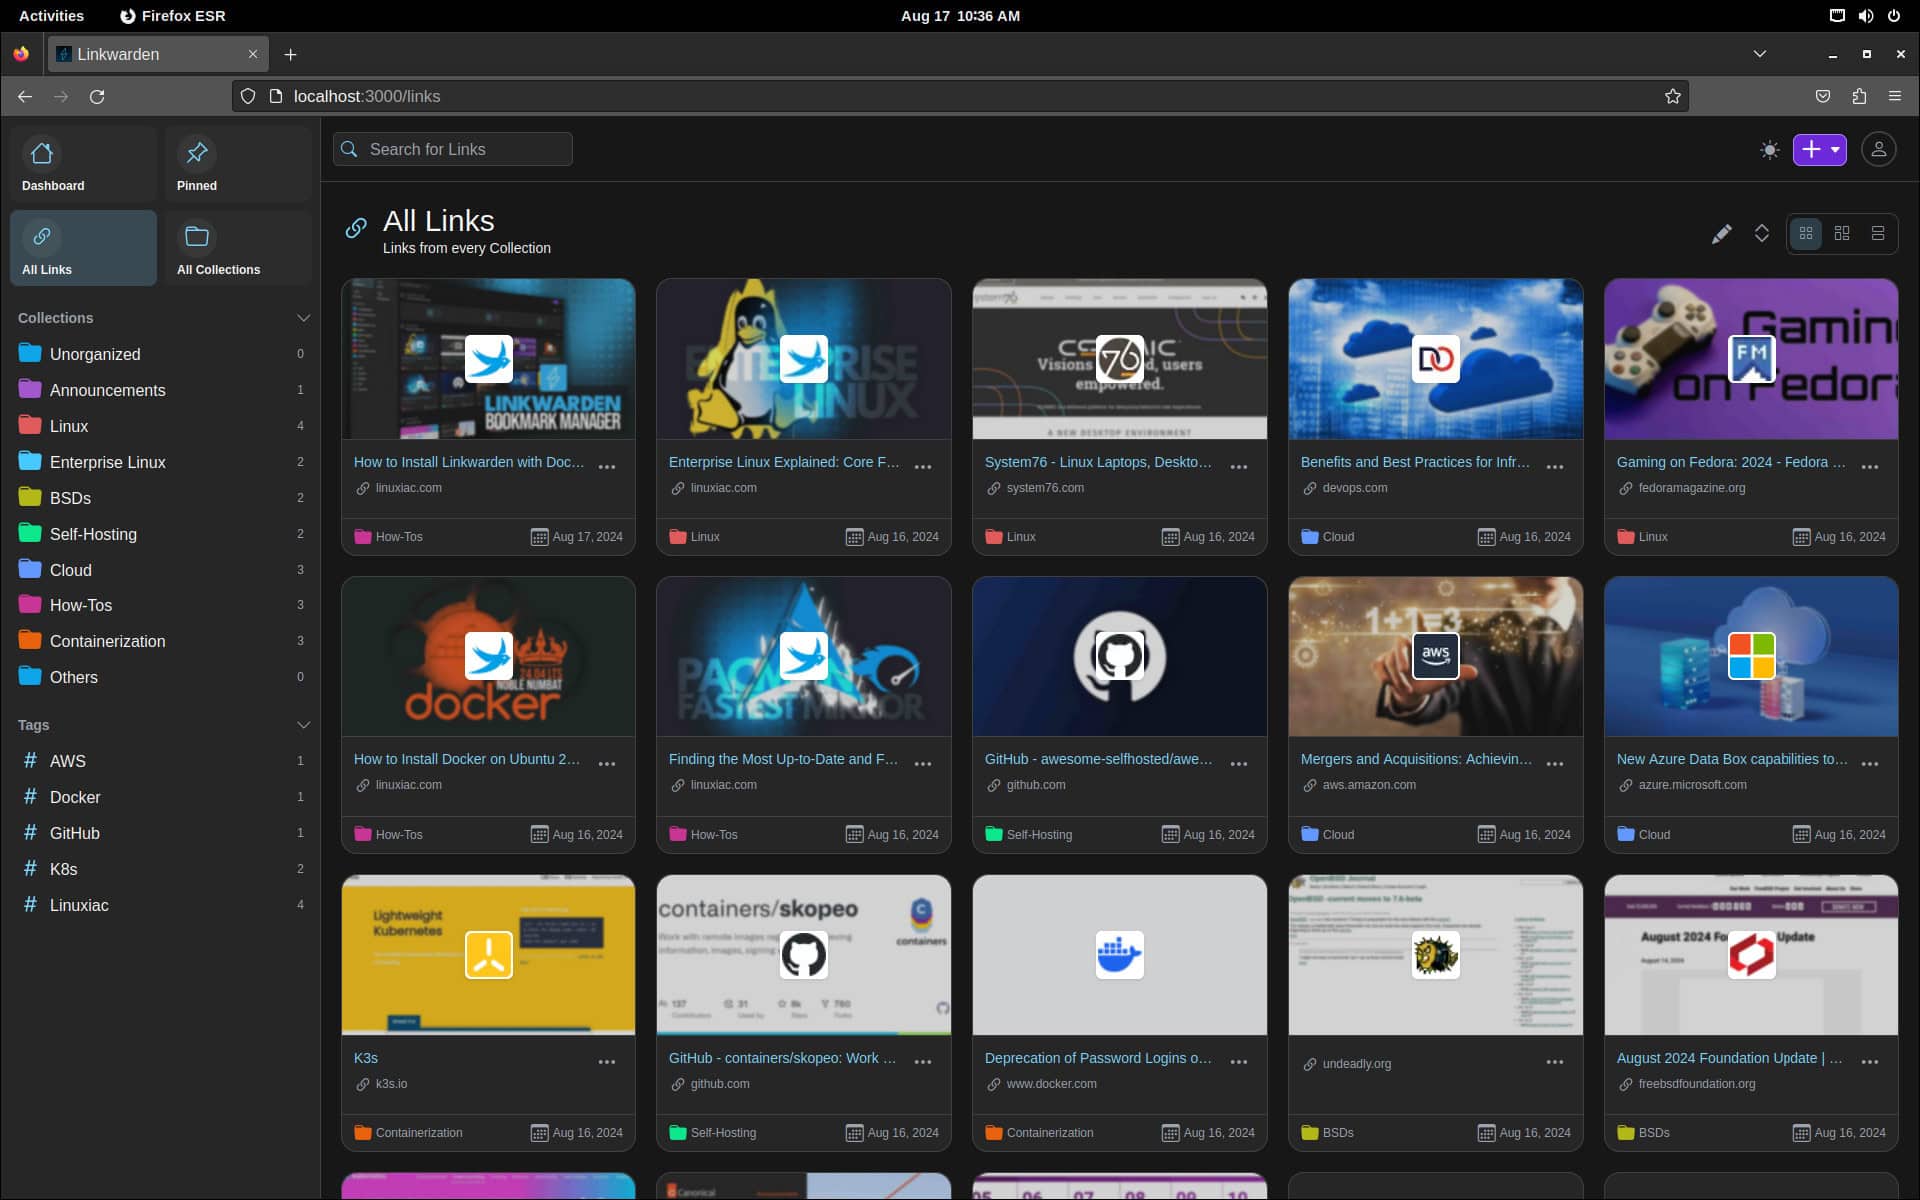Screen dimensions: 1920x1200
Task: Open the Pinned links section
Action: [x=197, y=154]
